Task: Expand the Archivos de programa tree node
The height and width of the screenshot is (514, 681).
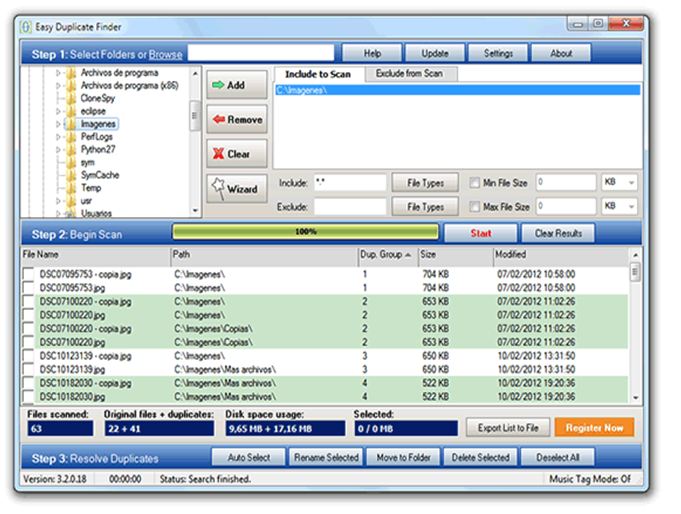Action: (x=59, y=73)
